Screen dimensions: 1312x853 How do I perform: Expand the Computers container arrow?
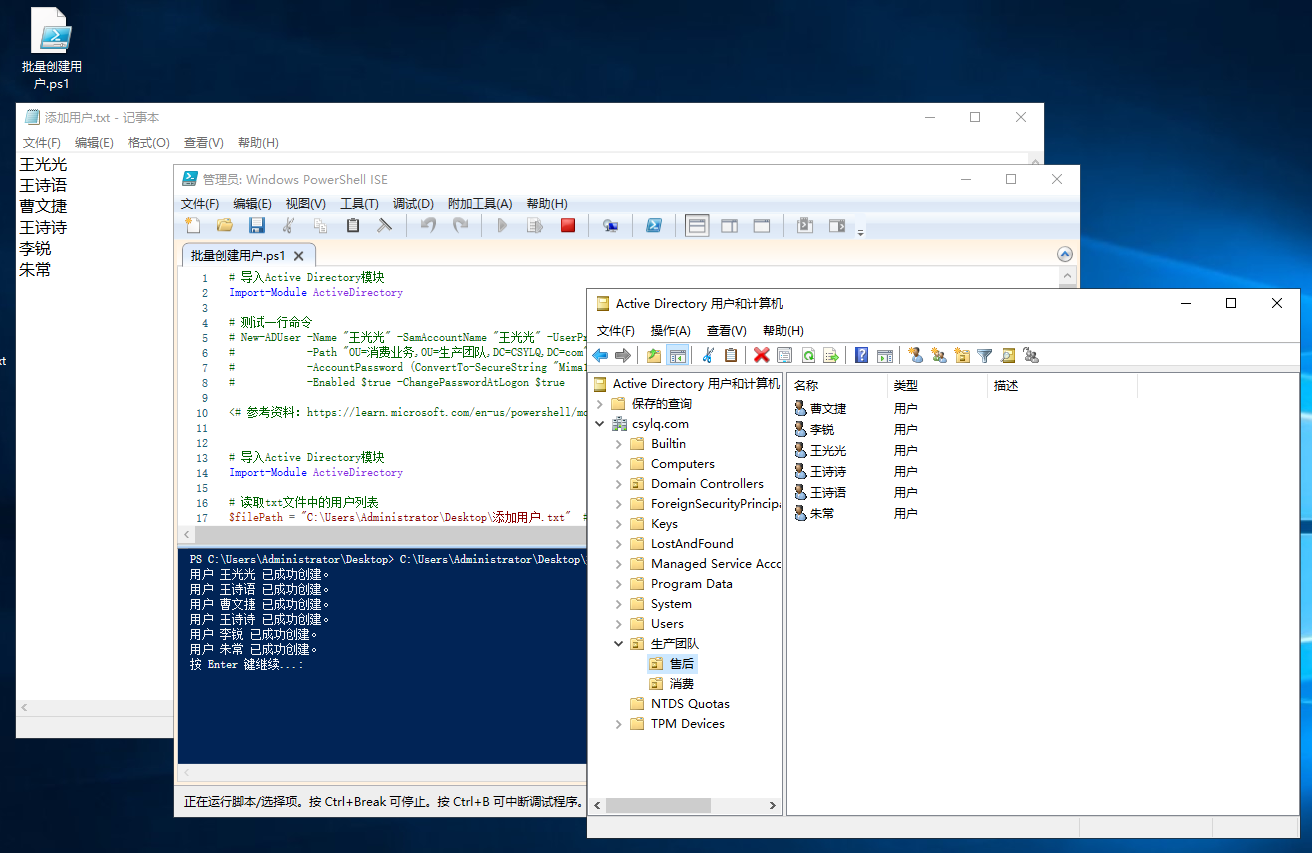619,464
